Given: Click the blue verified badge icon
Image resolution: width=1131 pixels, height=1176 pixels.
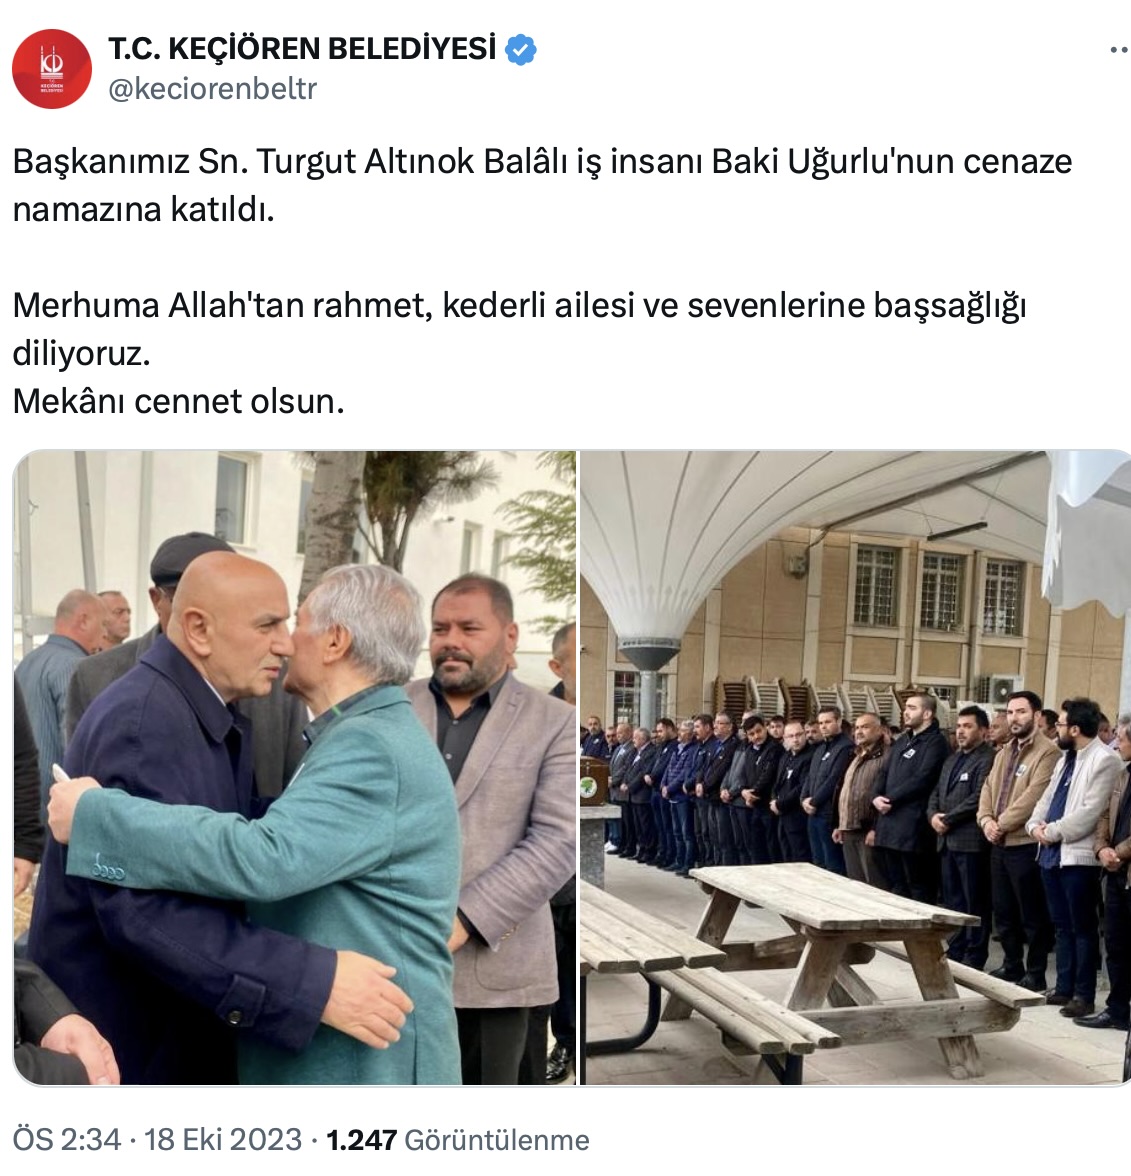Looking at the screenshot, I should click(520, 50).
